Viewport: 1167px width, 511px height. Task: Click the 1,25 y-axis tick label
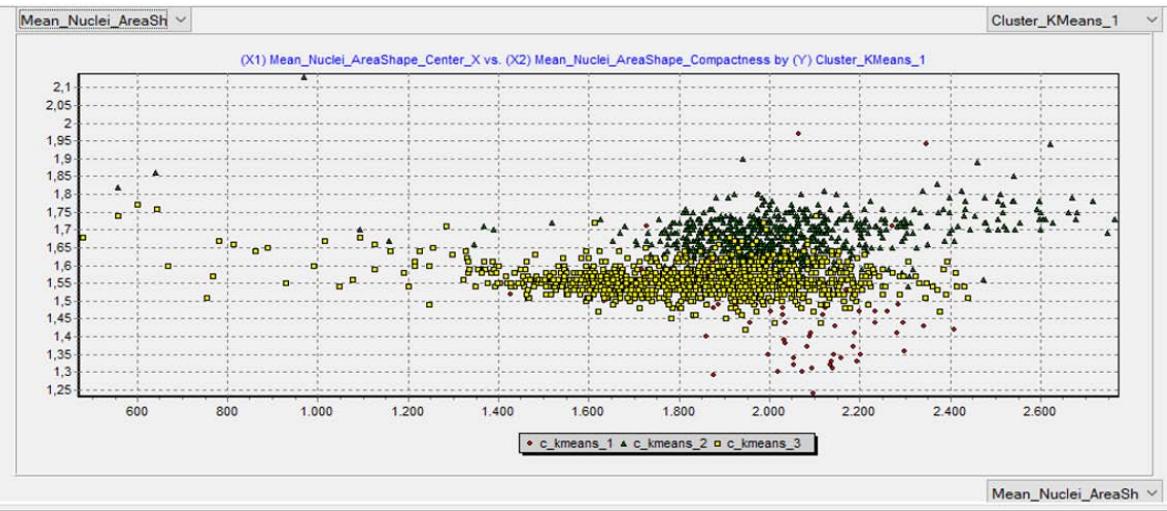pos(60,391)
